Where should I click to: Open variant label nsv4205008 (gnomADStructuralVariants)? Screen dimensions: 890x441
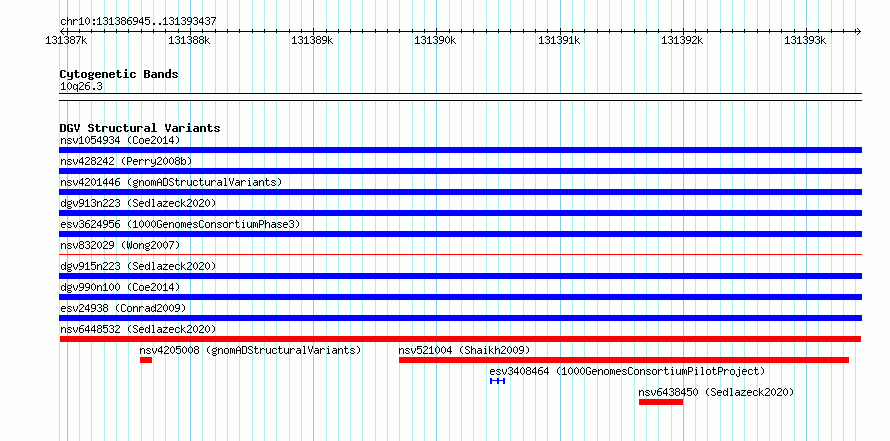pos(250,350)
